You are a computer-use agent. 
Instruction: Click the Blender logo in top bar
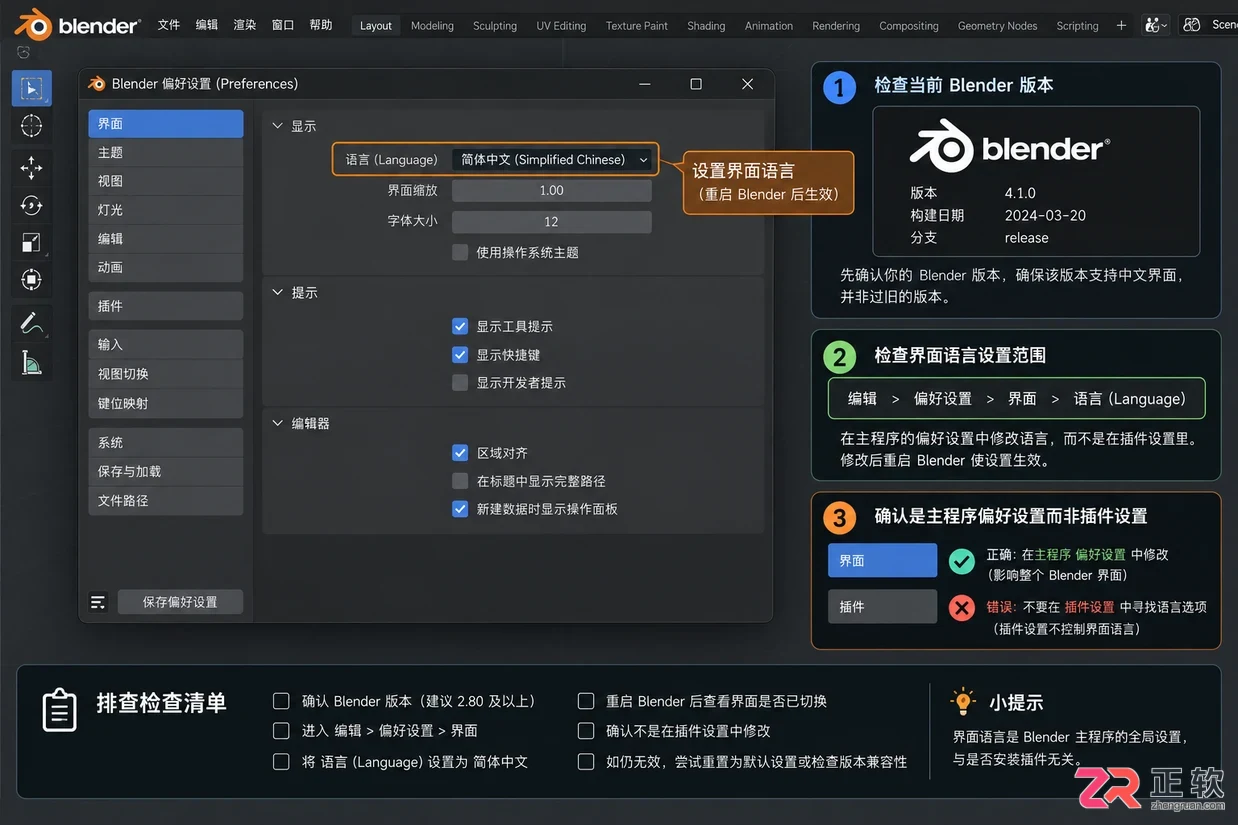coord(33,25)
